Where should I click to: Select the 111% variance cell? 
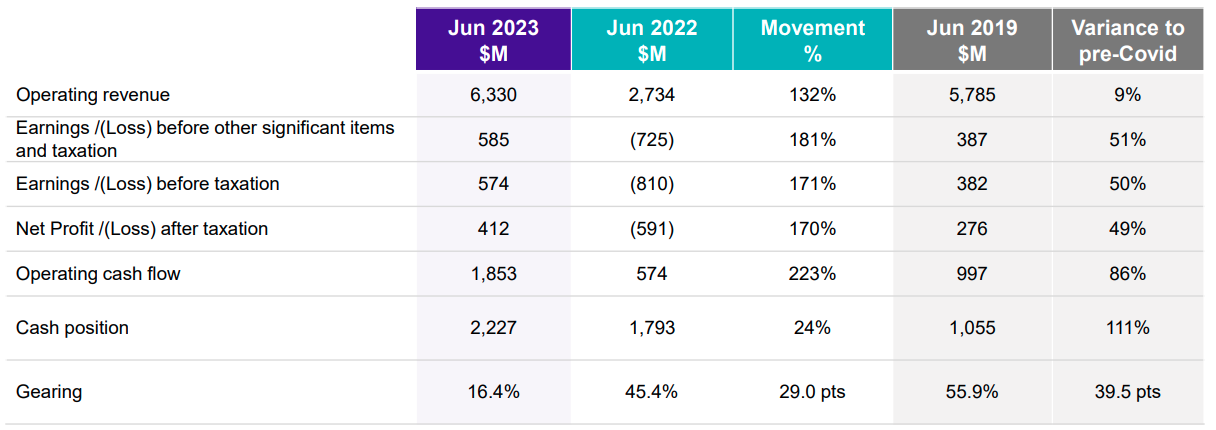point(1128,328)
